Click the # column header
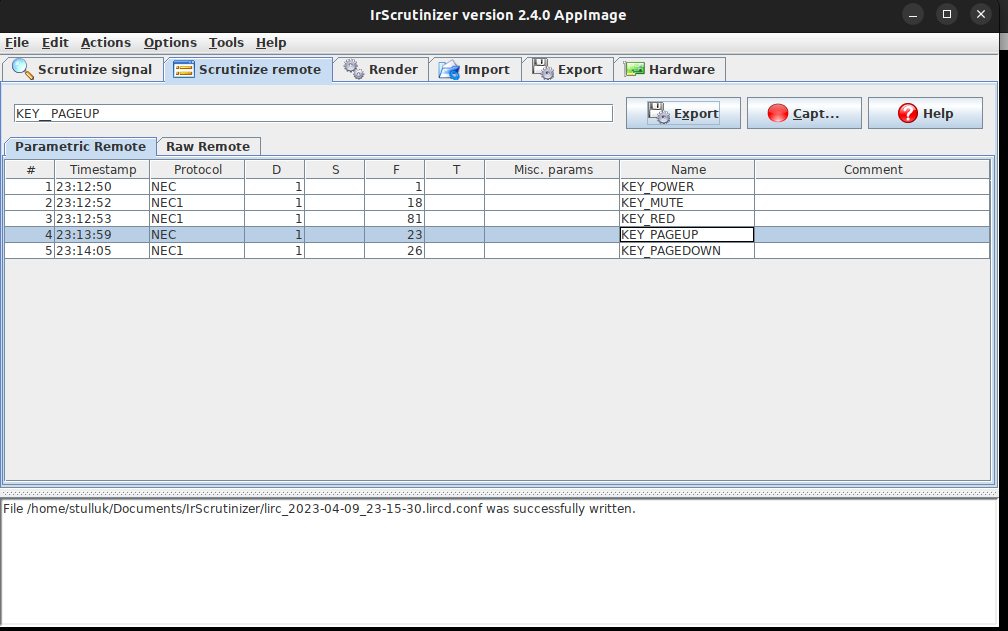This screenshot has width=1008, height=631. point(30,170)
